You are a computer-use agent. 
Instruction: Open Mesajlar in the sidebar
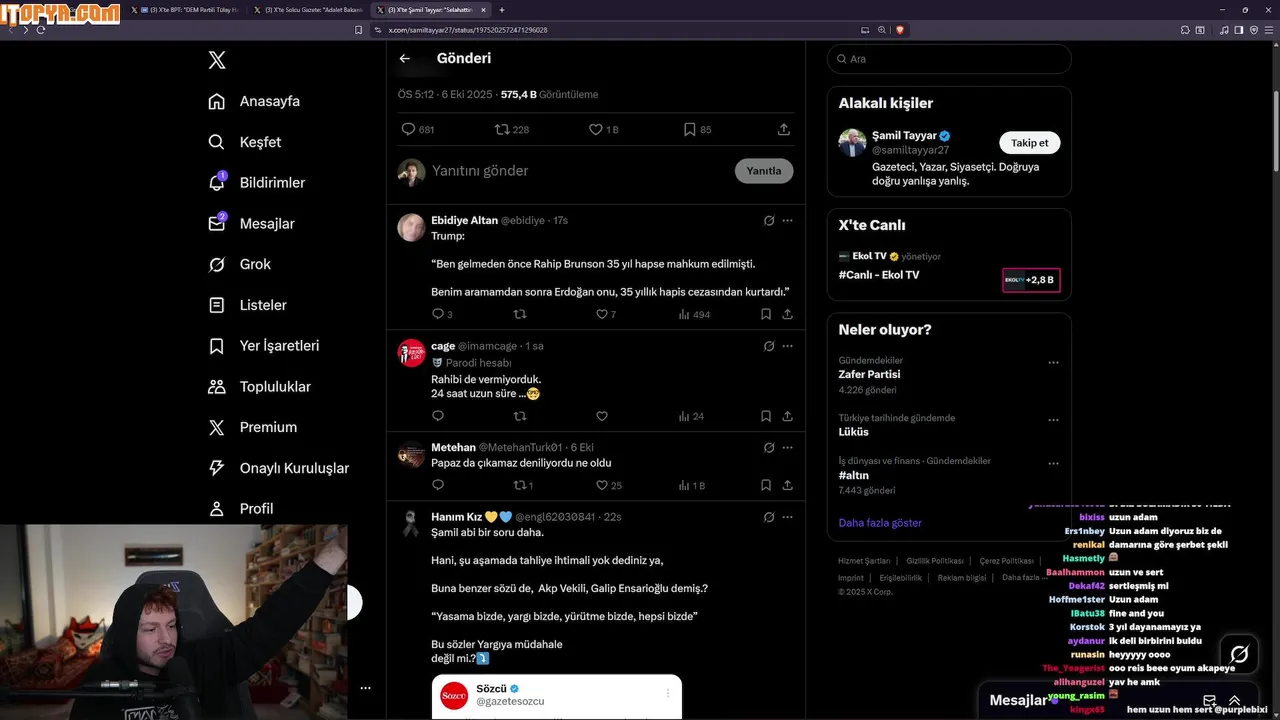pos(251,224)
